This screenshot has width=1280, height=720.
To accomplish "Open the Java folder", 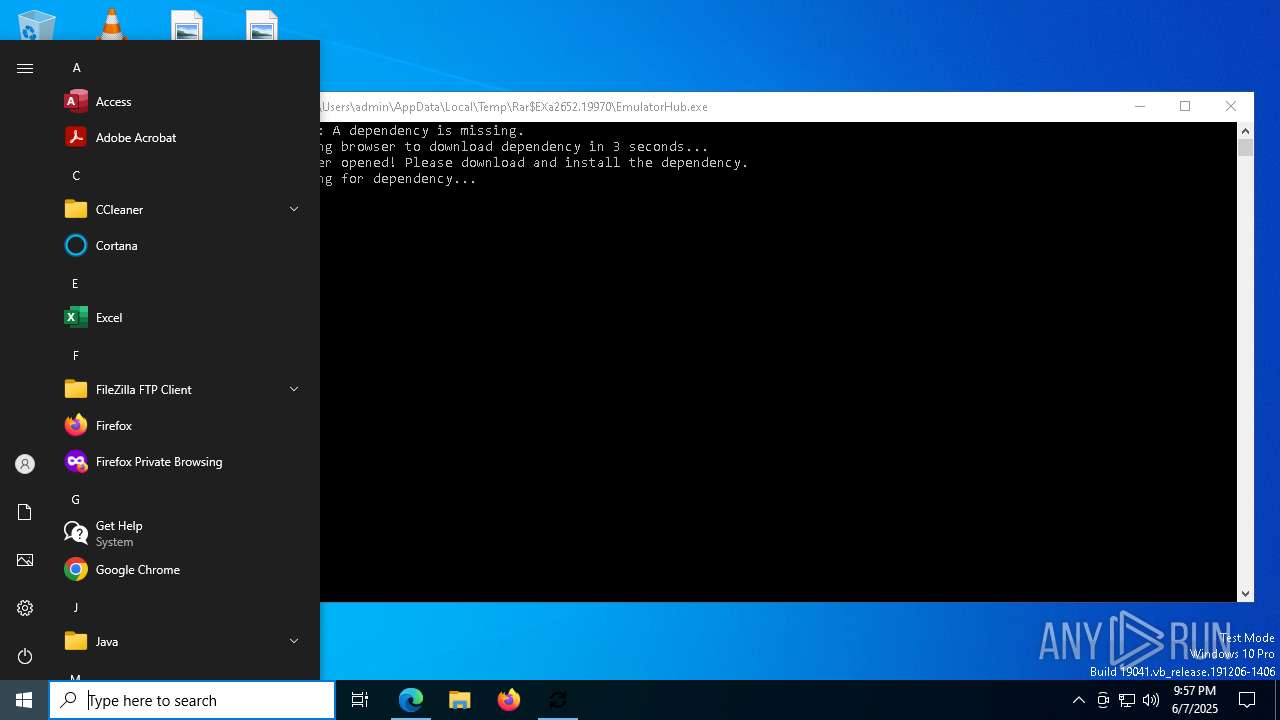I will click(x=184, y=641).
